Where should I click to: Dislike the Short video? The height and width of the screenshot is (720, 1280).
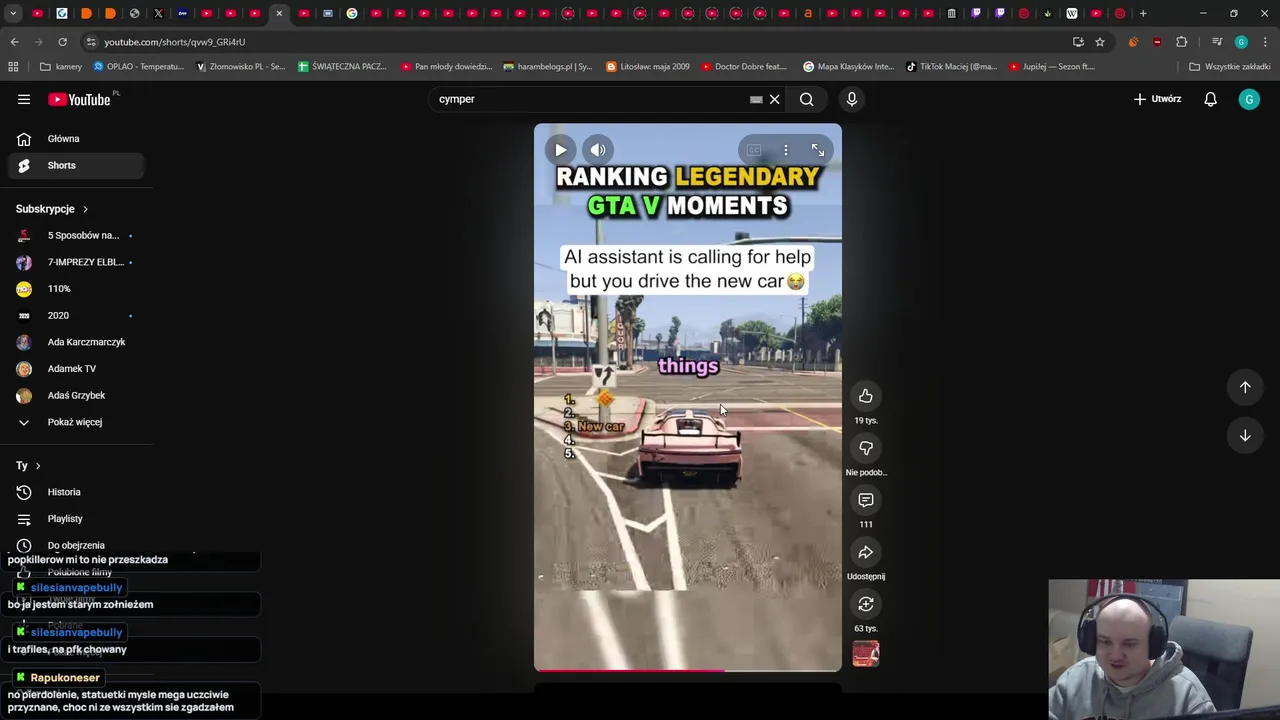[866, 448]
